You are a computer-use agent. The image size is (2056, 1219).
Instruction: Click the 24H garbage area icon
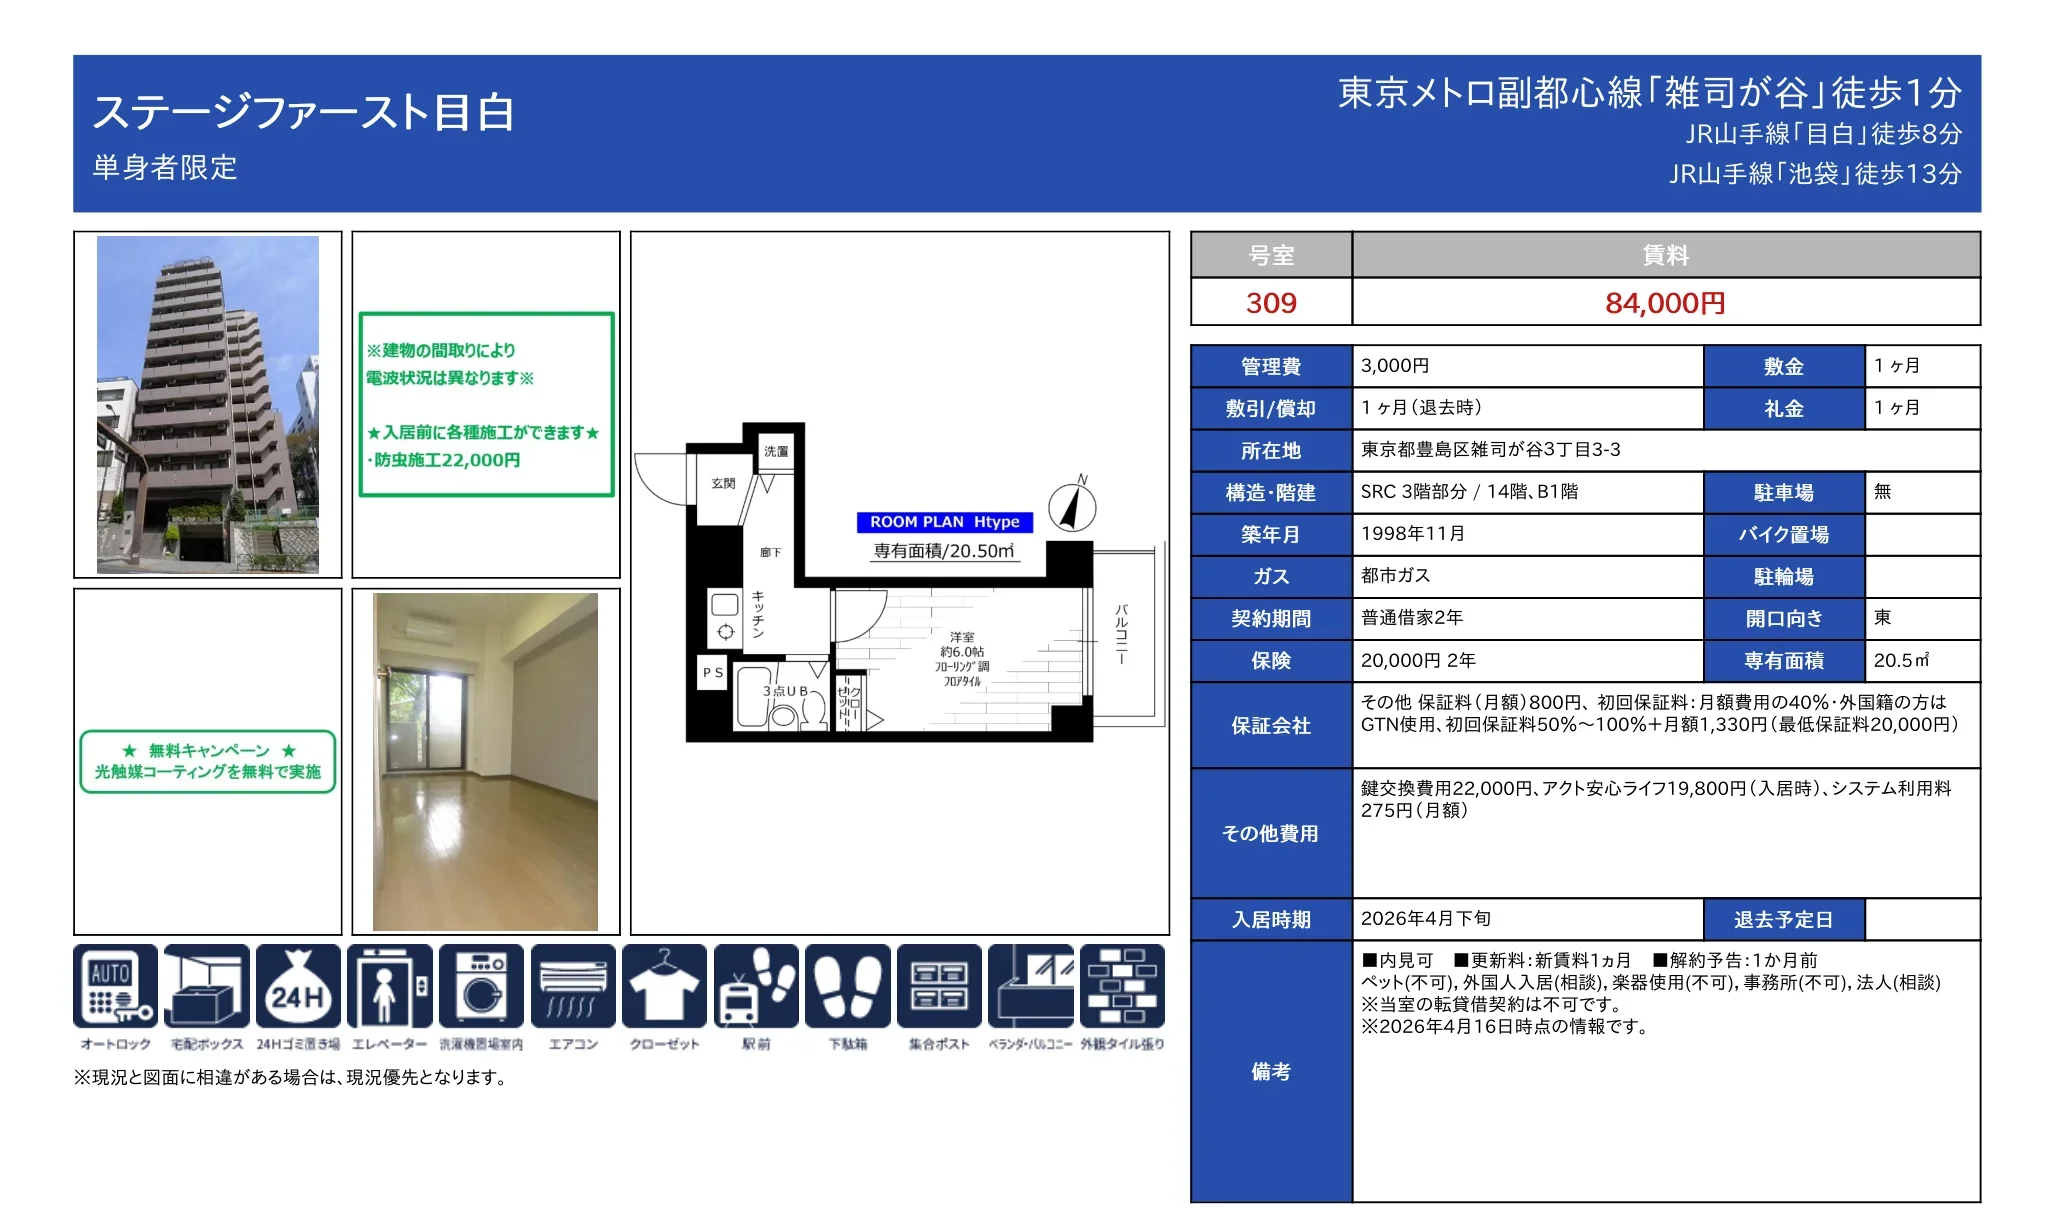[x=298, y=987]
